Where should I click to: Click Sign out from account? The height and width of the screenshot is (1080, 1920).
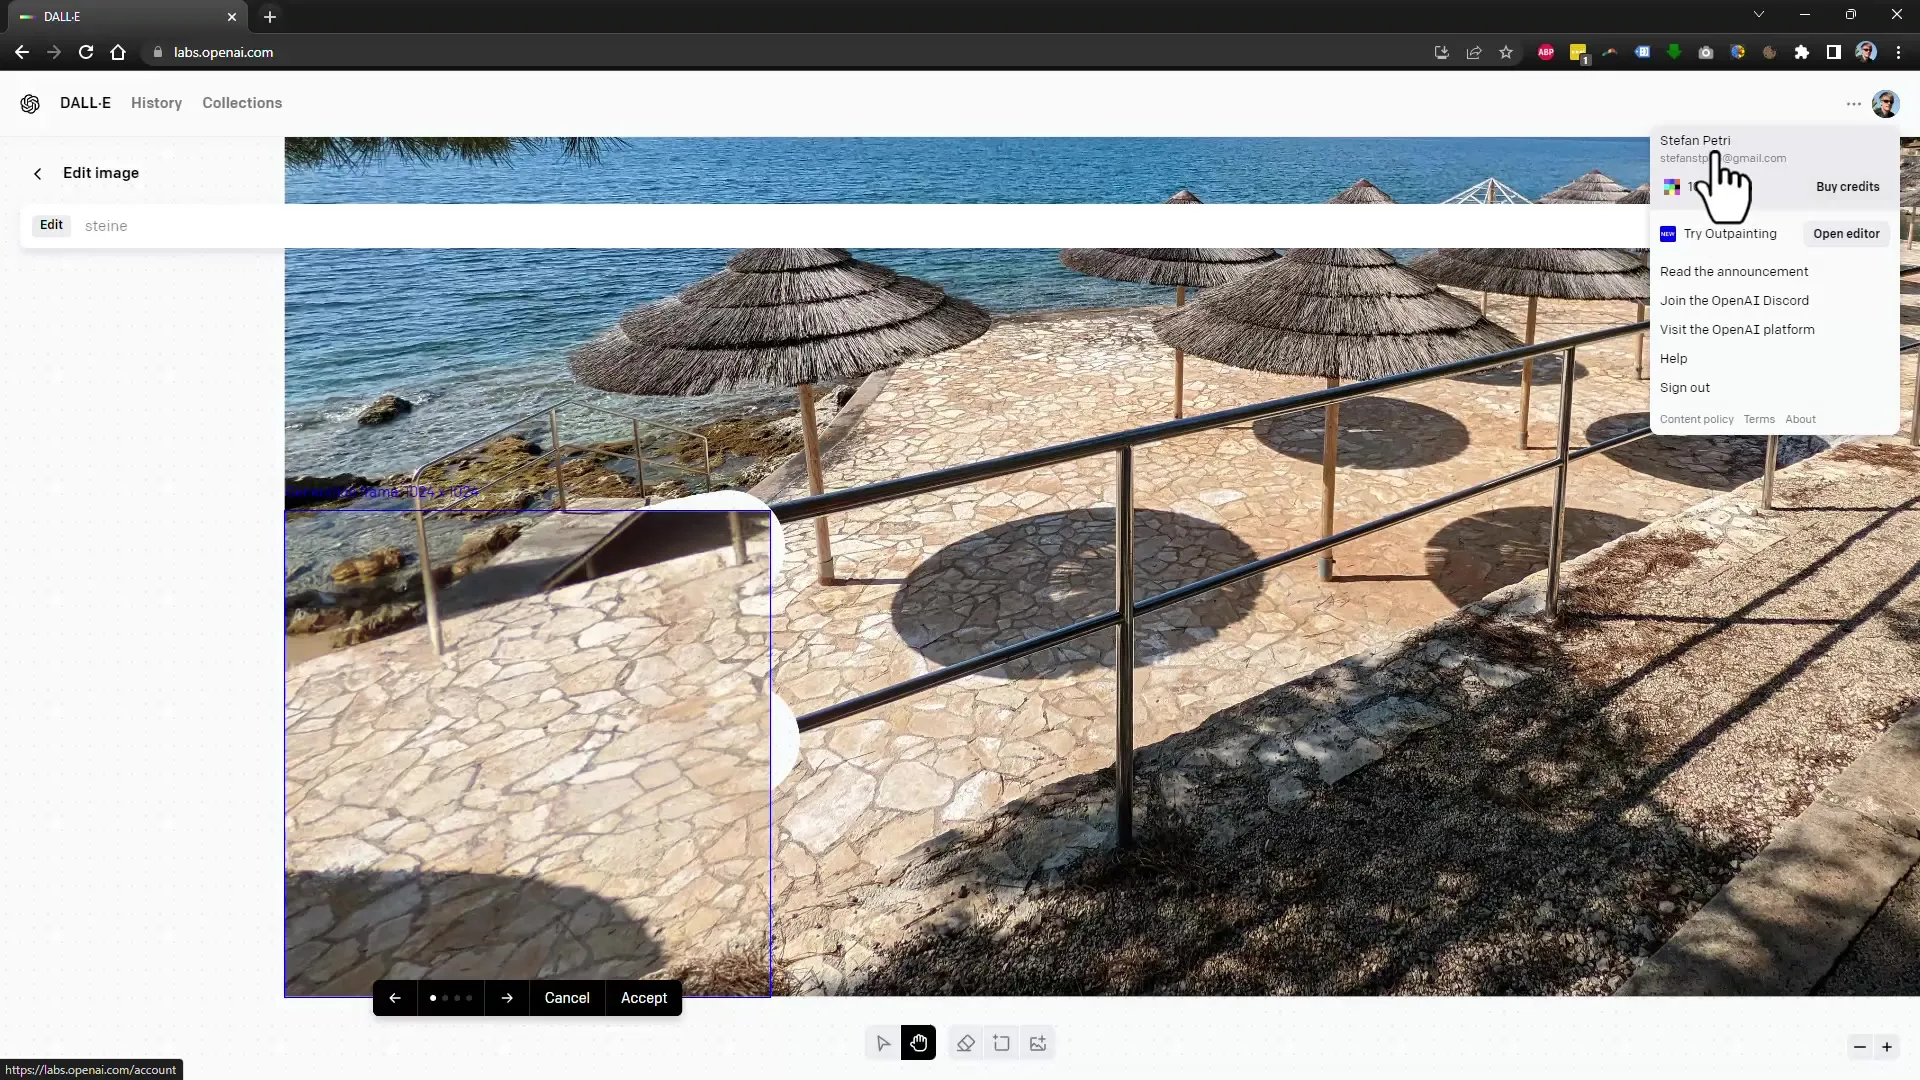[x=1685, y=386]
